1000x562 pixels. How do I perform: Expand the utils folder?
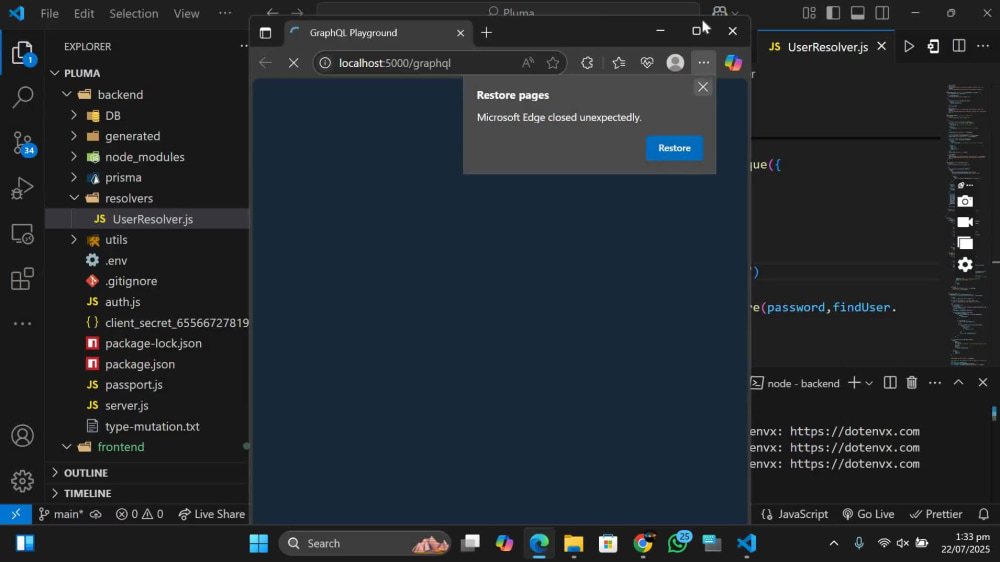pyautogui.click(x=74, y=240)
